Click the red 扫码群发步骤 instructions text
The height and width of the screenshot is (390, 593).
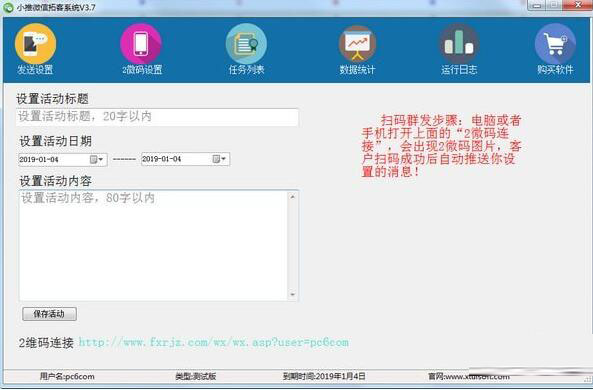(442, 146)
